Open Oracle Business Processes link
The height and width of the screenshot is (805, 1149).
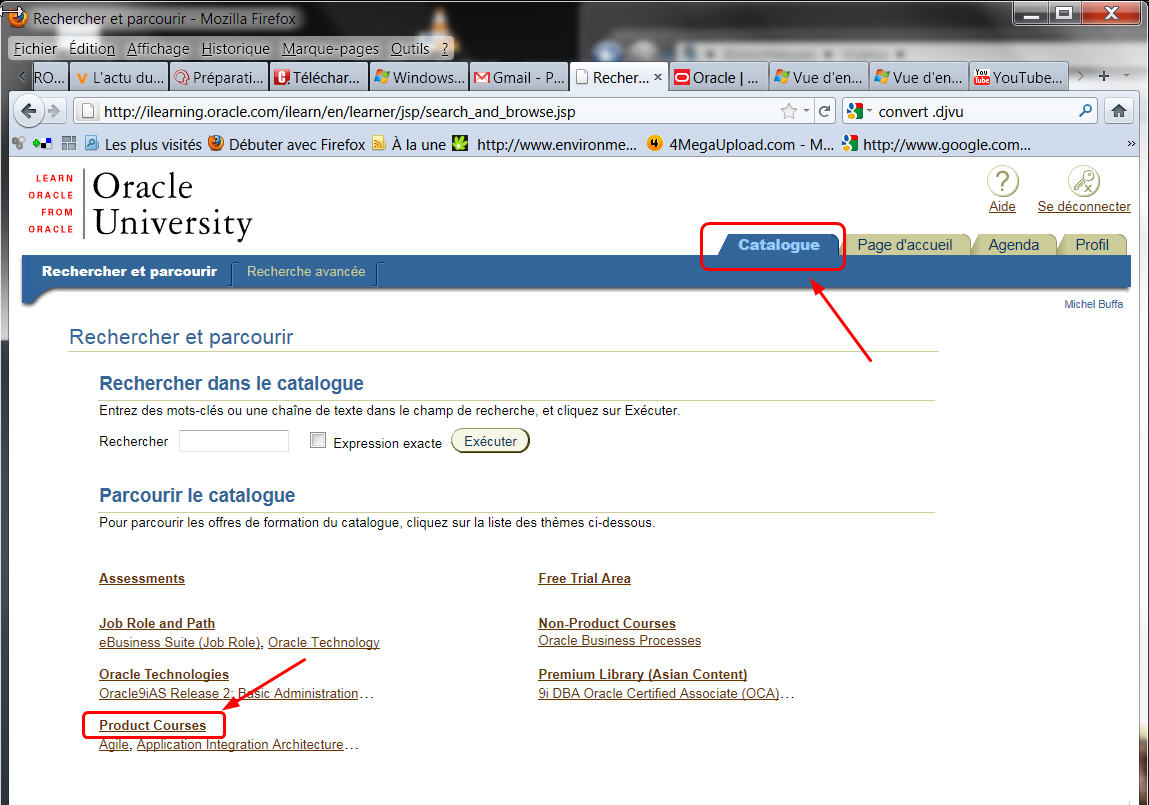[x=619, y=641]
